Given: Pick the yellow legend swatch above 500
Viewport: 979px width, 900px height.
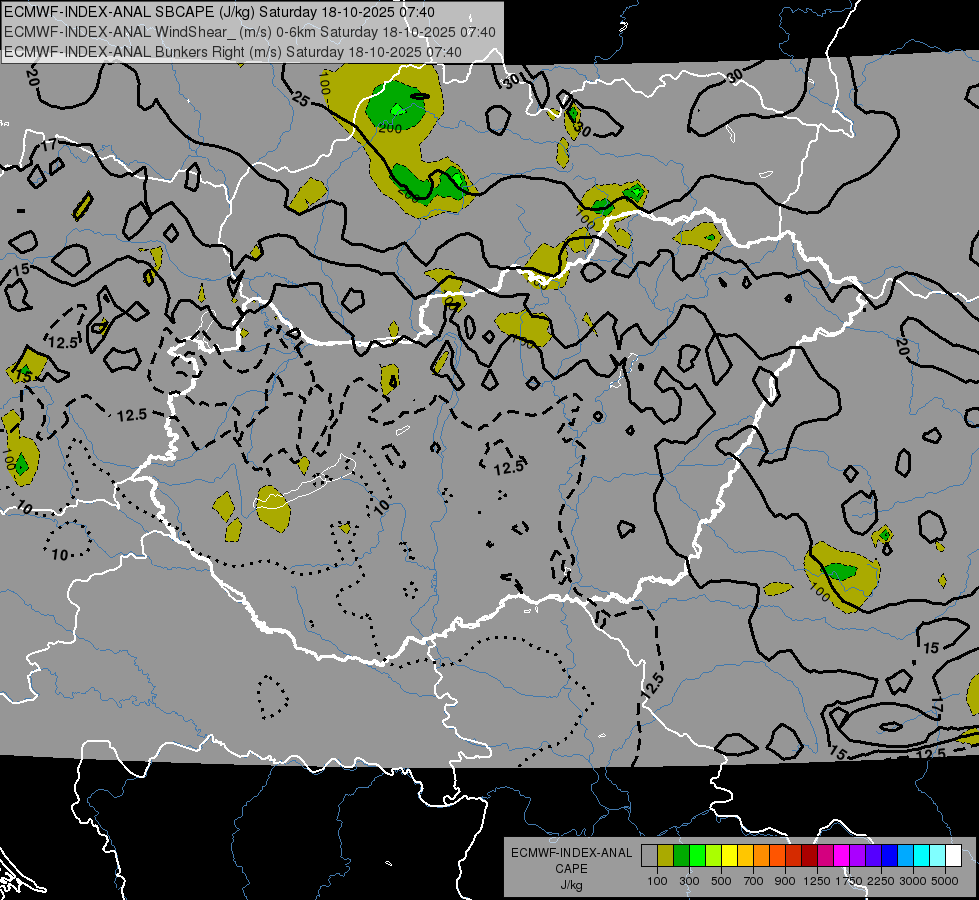Looking at the screenshot, I should point(729,856).
